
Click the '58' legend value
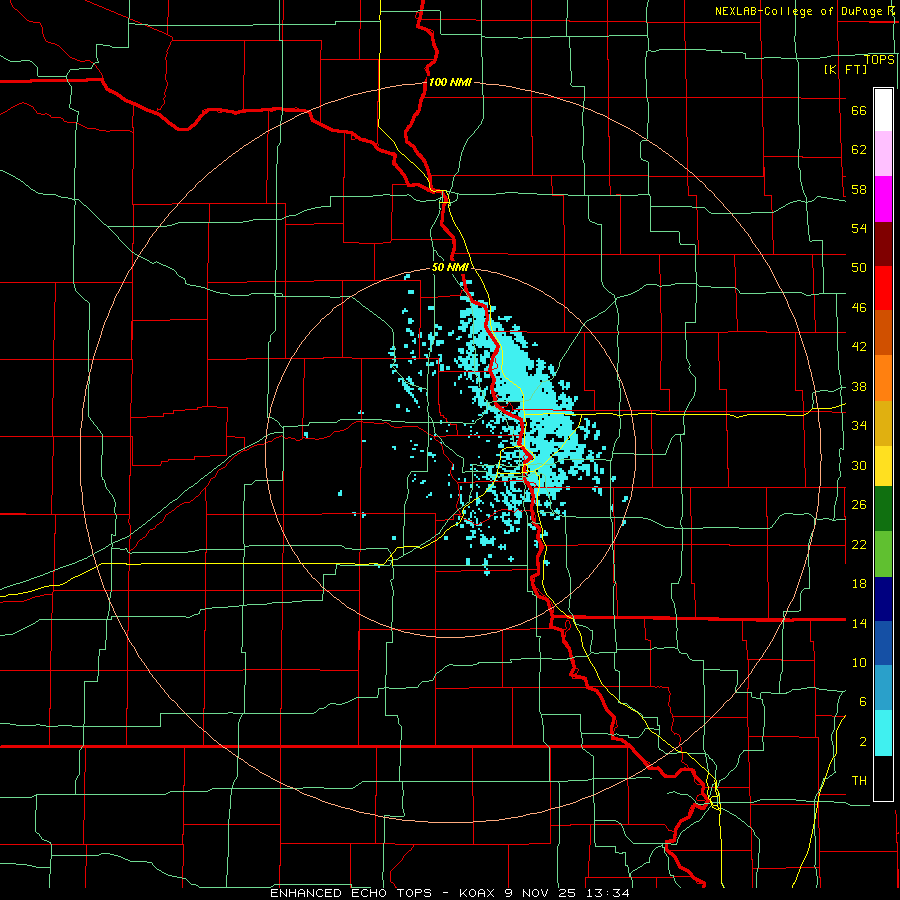point(859,189)
